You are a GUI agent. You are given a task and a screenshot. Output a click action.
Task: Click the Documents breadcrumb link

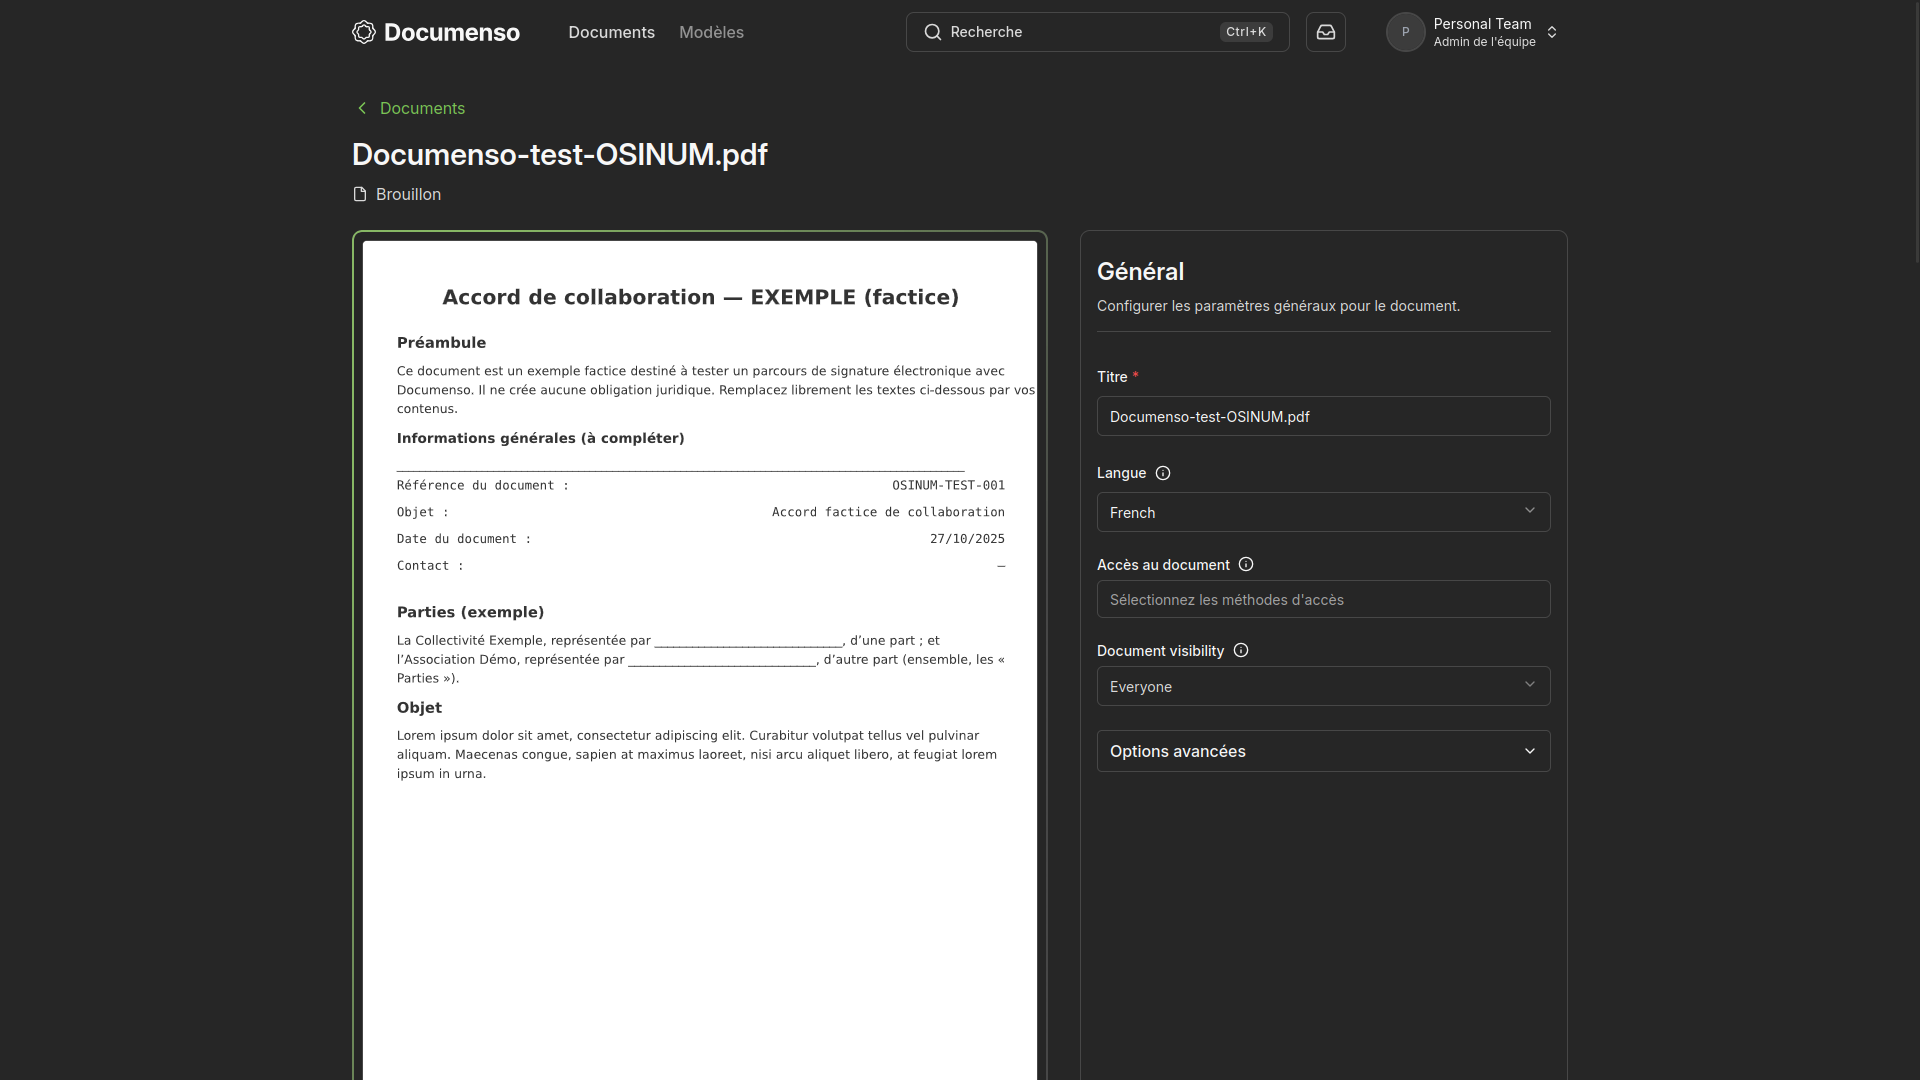click(x=422, y=108)
